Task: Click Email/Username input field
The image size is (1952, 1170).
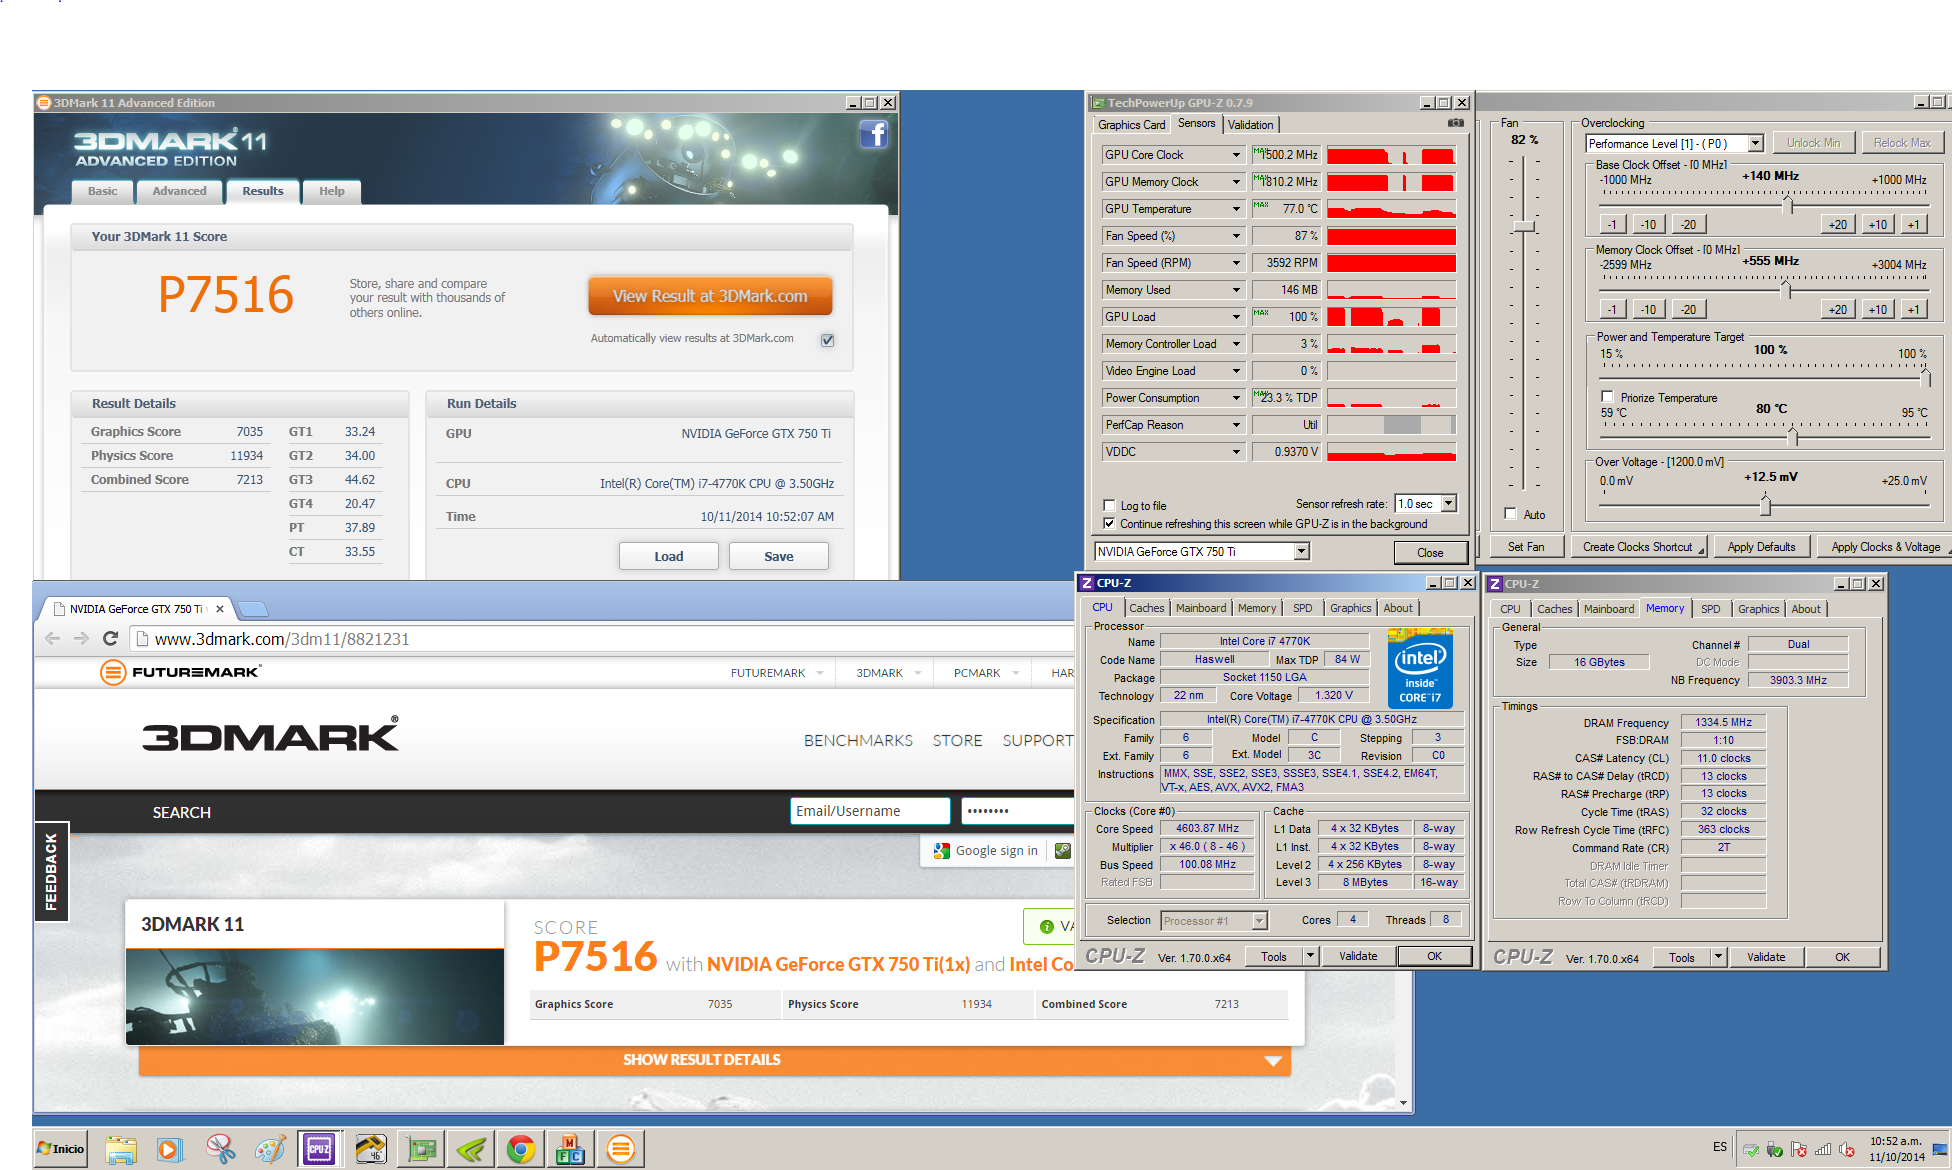Action: point(870,811)
